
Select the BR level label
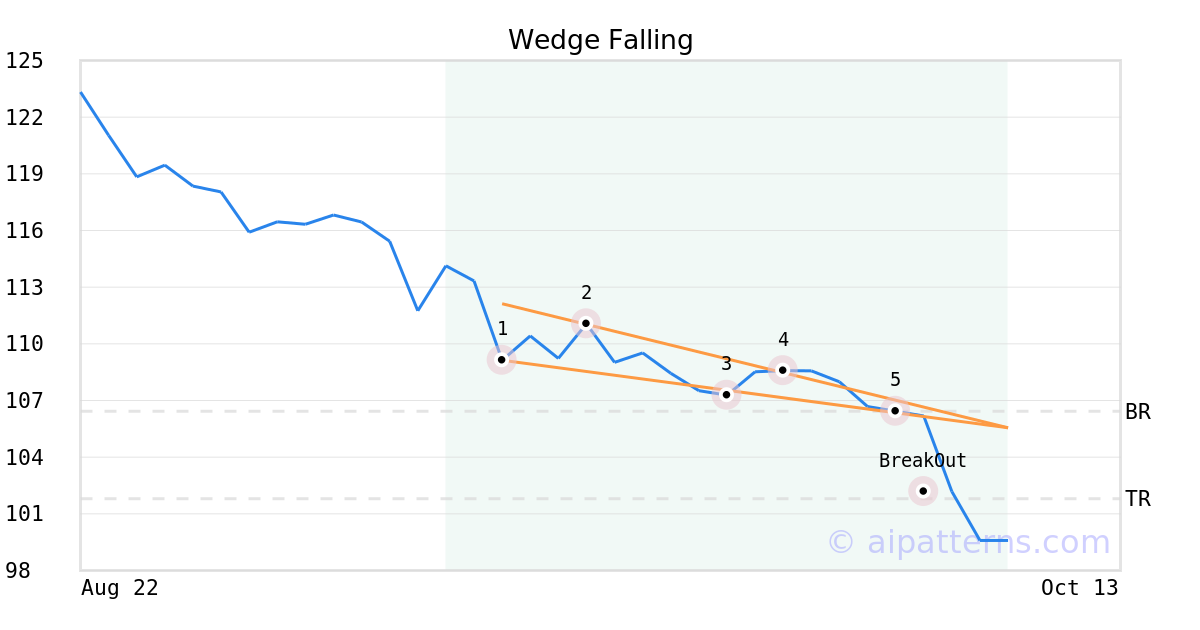pos(1137,412)
